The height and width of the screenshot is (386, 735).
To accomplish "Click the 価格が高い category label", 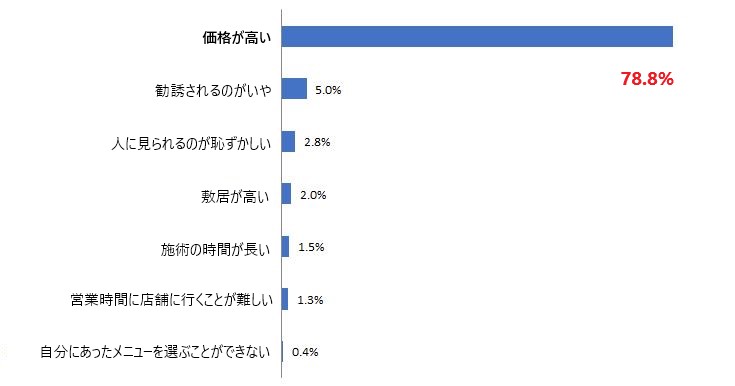I will (x=237, y=38).
